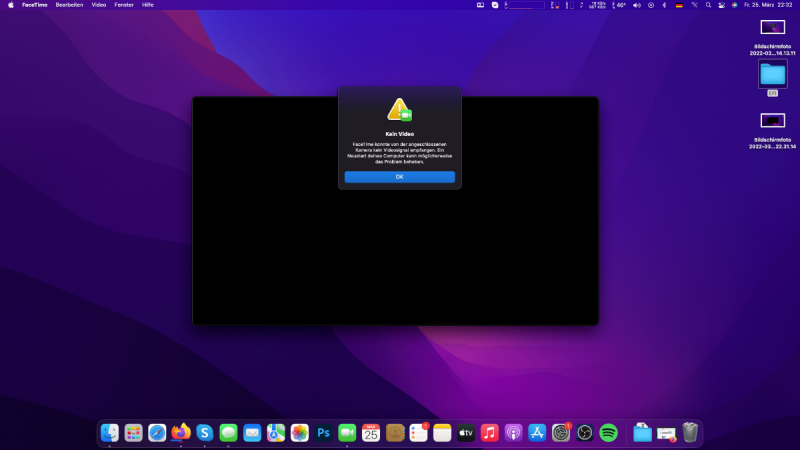The image size is (800, 450).
Task: Open the Music app in the Dock
Action: pyautogui.click(x=490, y=433)
